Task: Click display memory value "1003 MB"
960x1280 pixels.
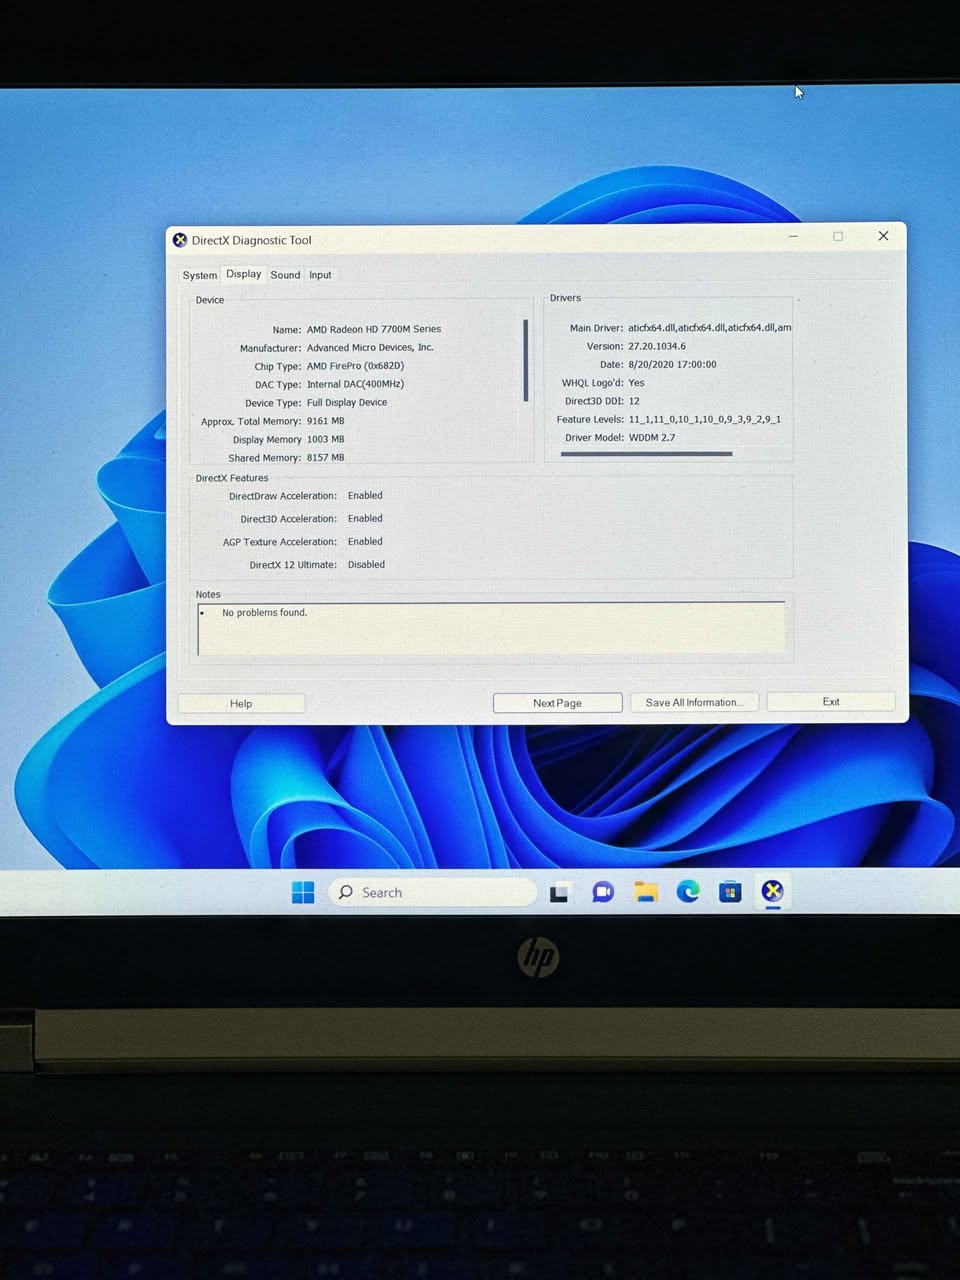Action: tap(325, 439)
